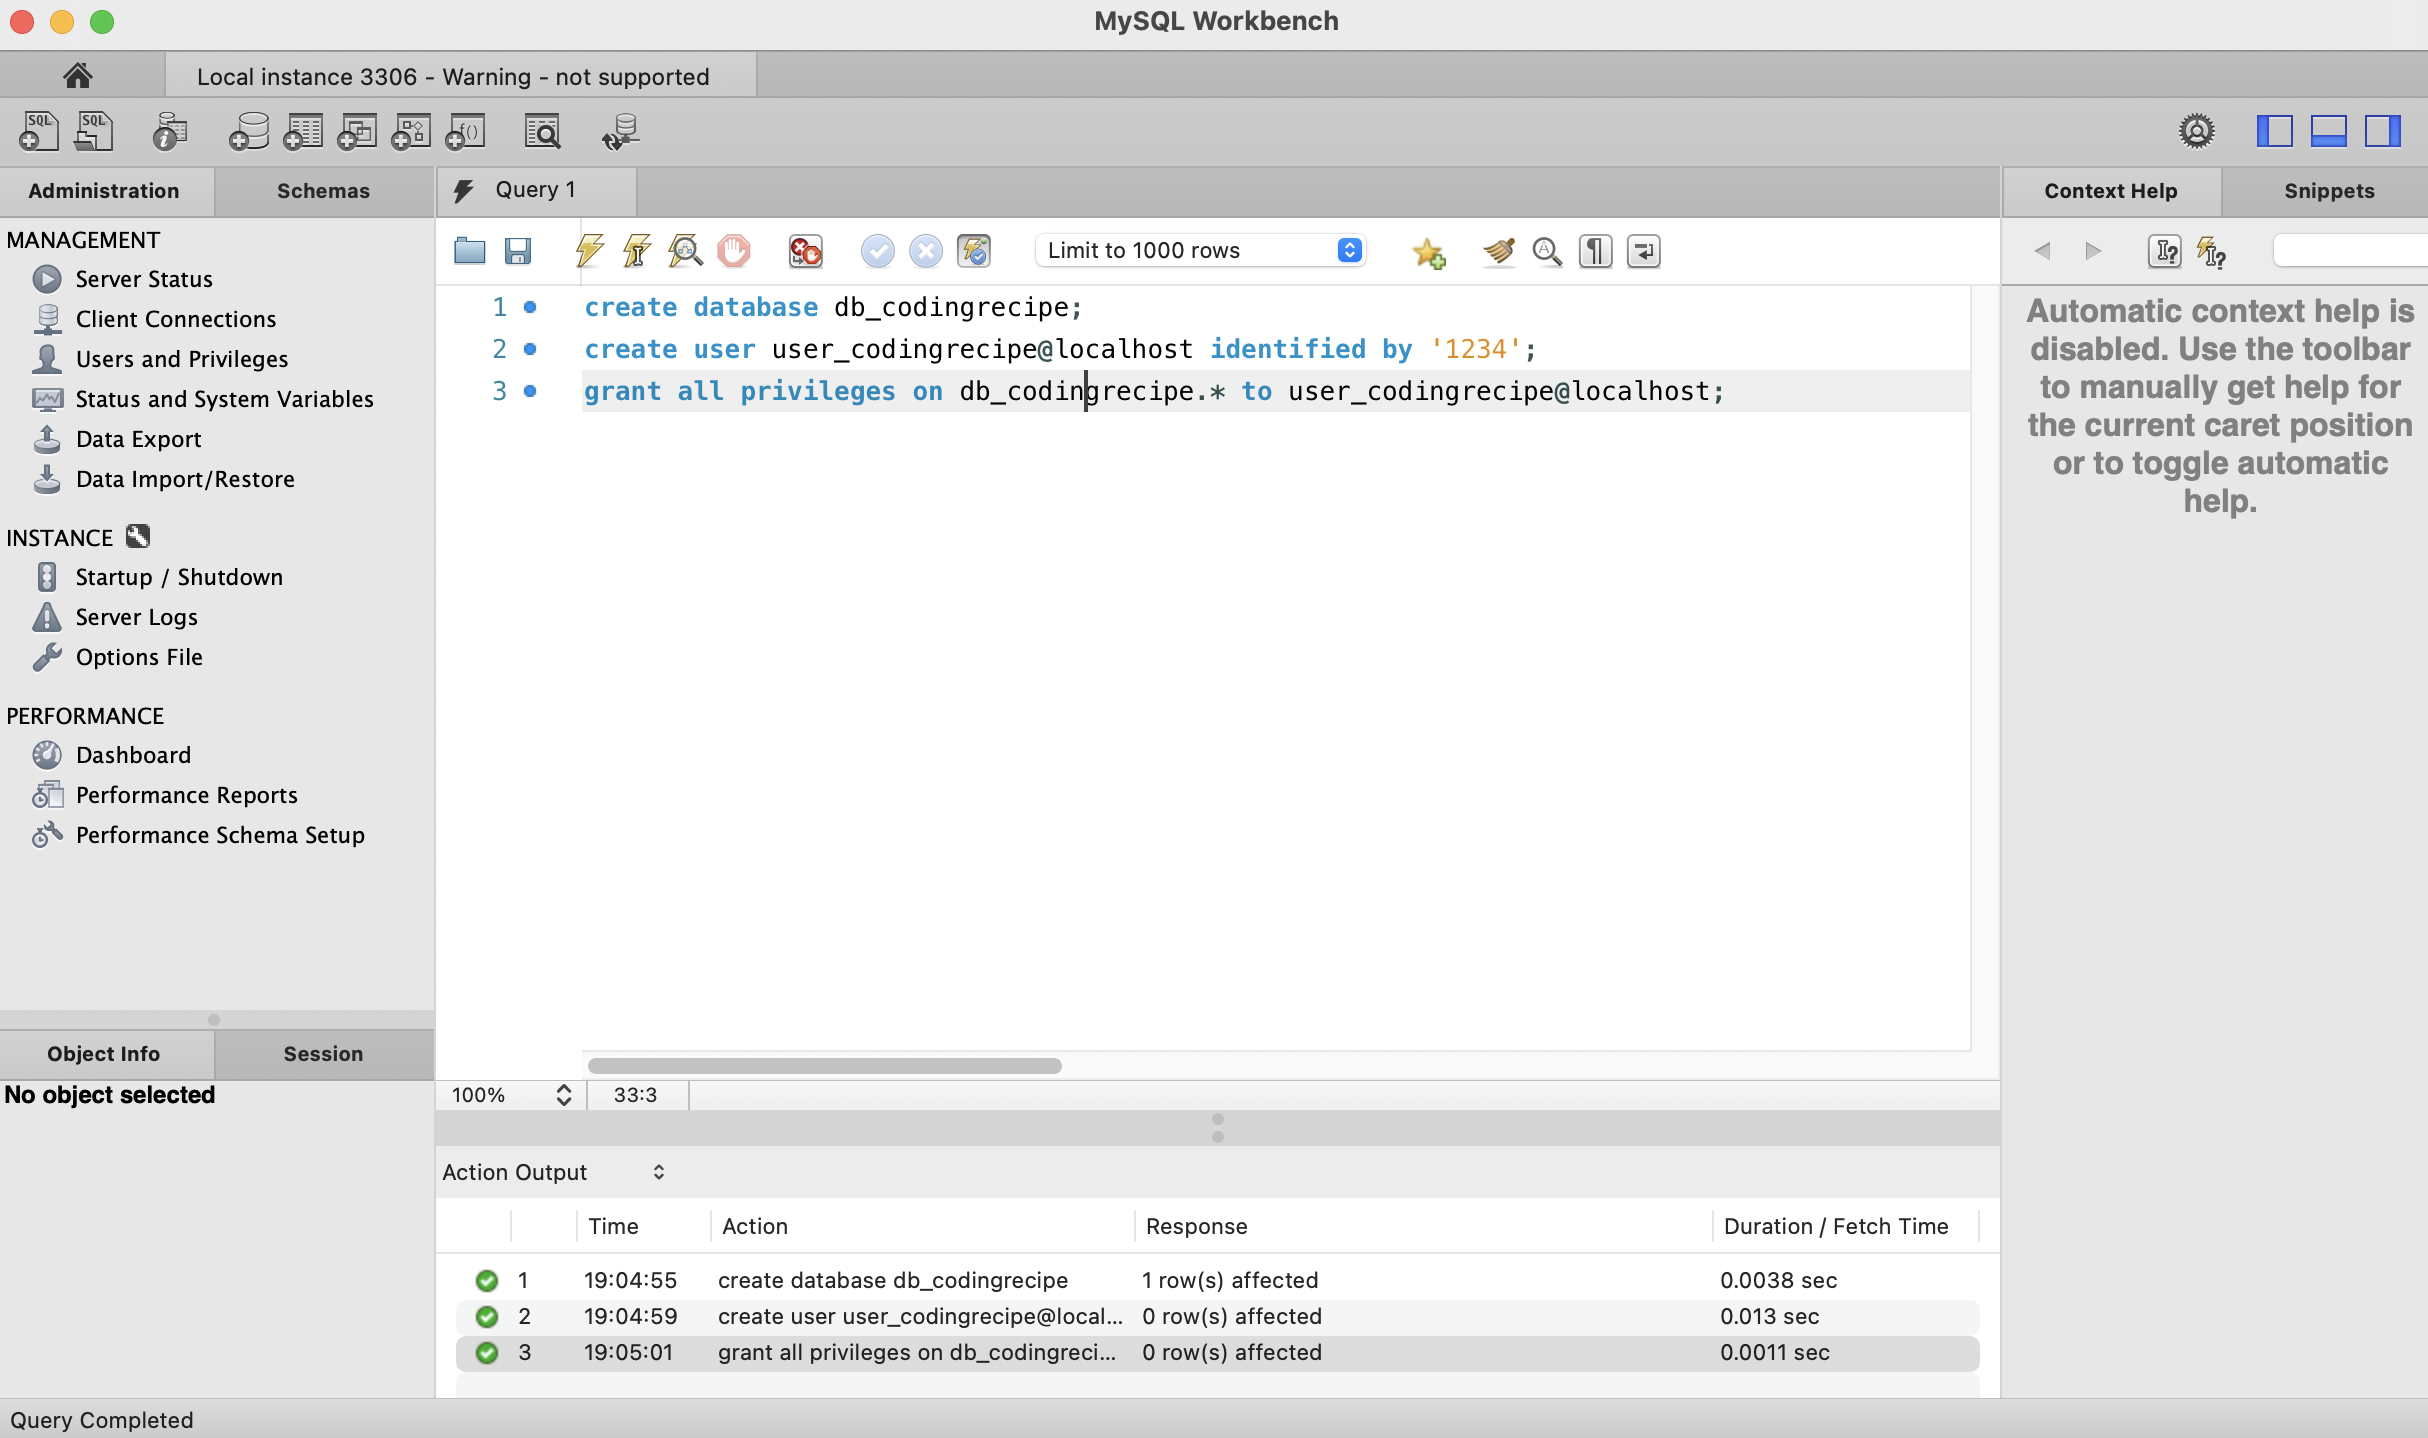The width and height of the screenshot is (2428, 1438).
Task: Create new function icon
Action: [465, 131]
